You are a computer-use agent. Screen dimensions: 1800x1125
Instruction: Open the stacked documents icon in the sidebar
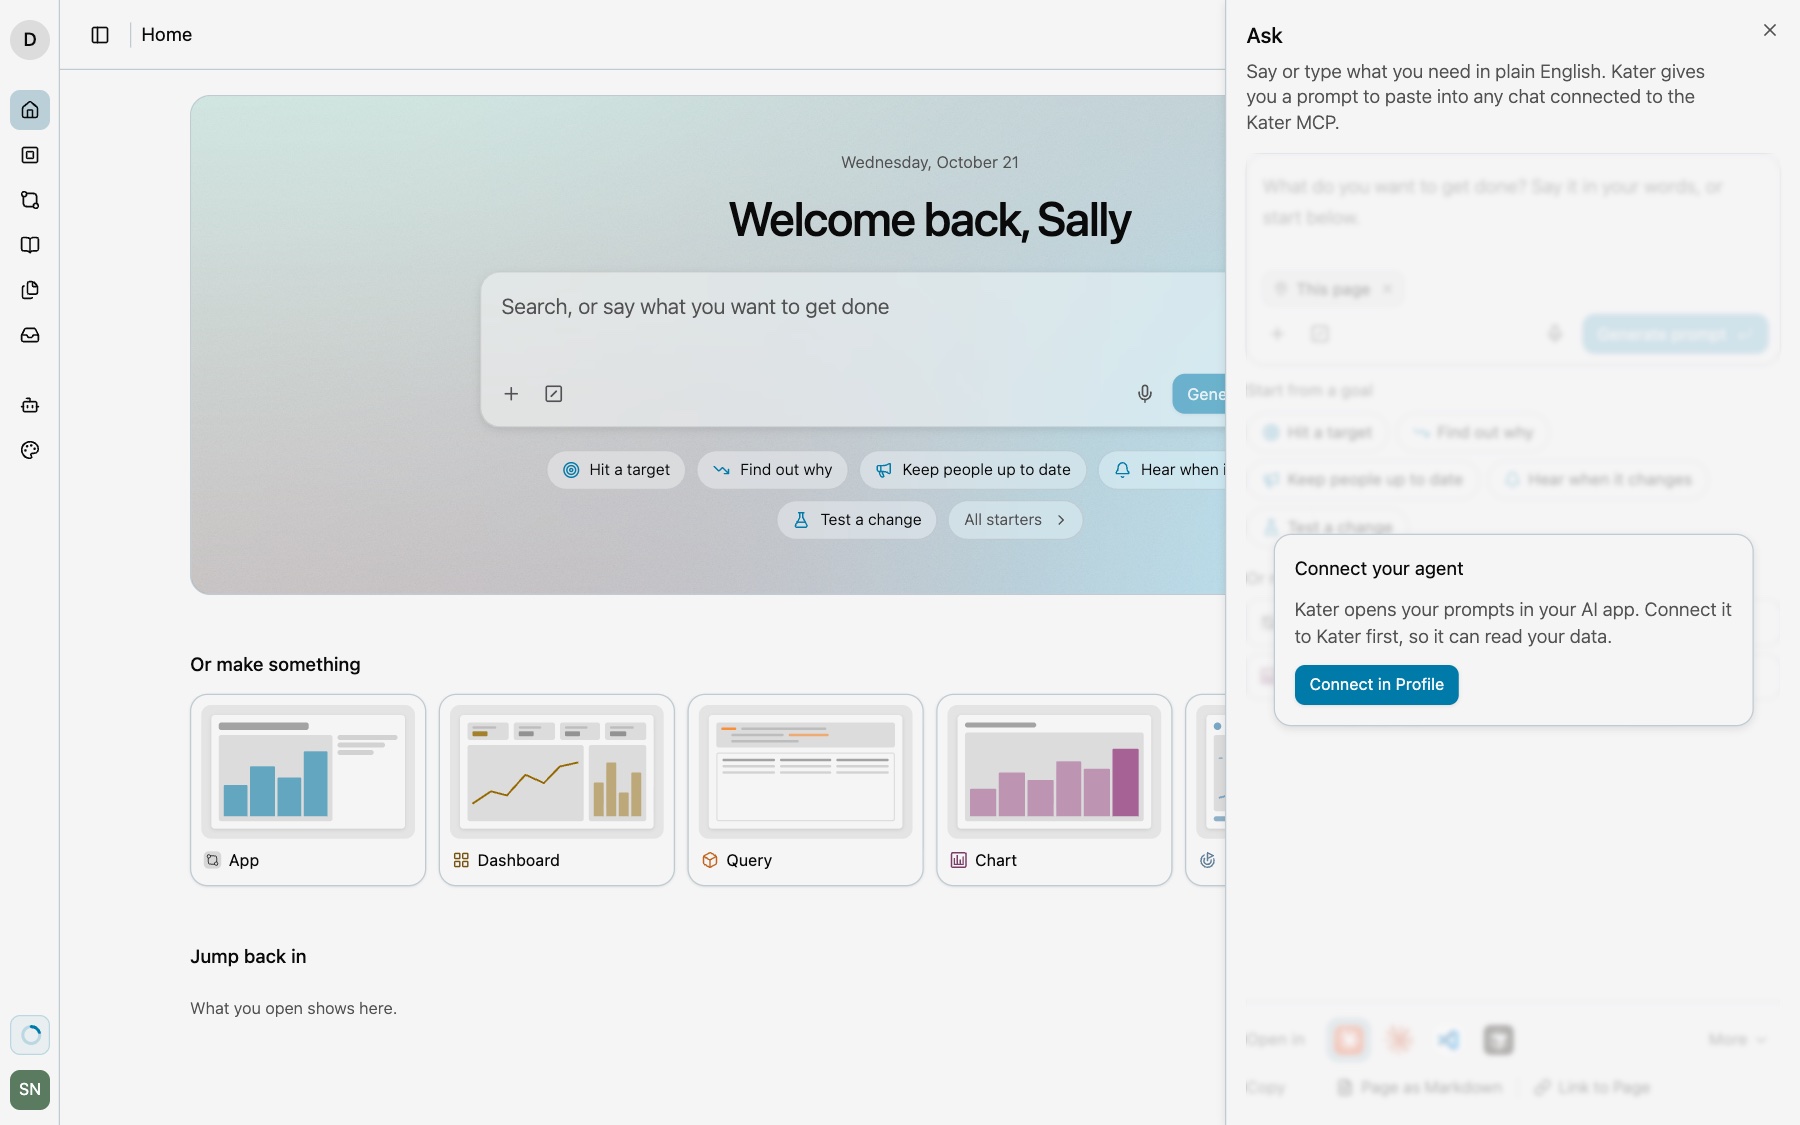(30, 290)
